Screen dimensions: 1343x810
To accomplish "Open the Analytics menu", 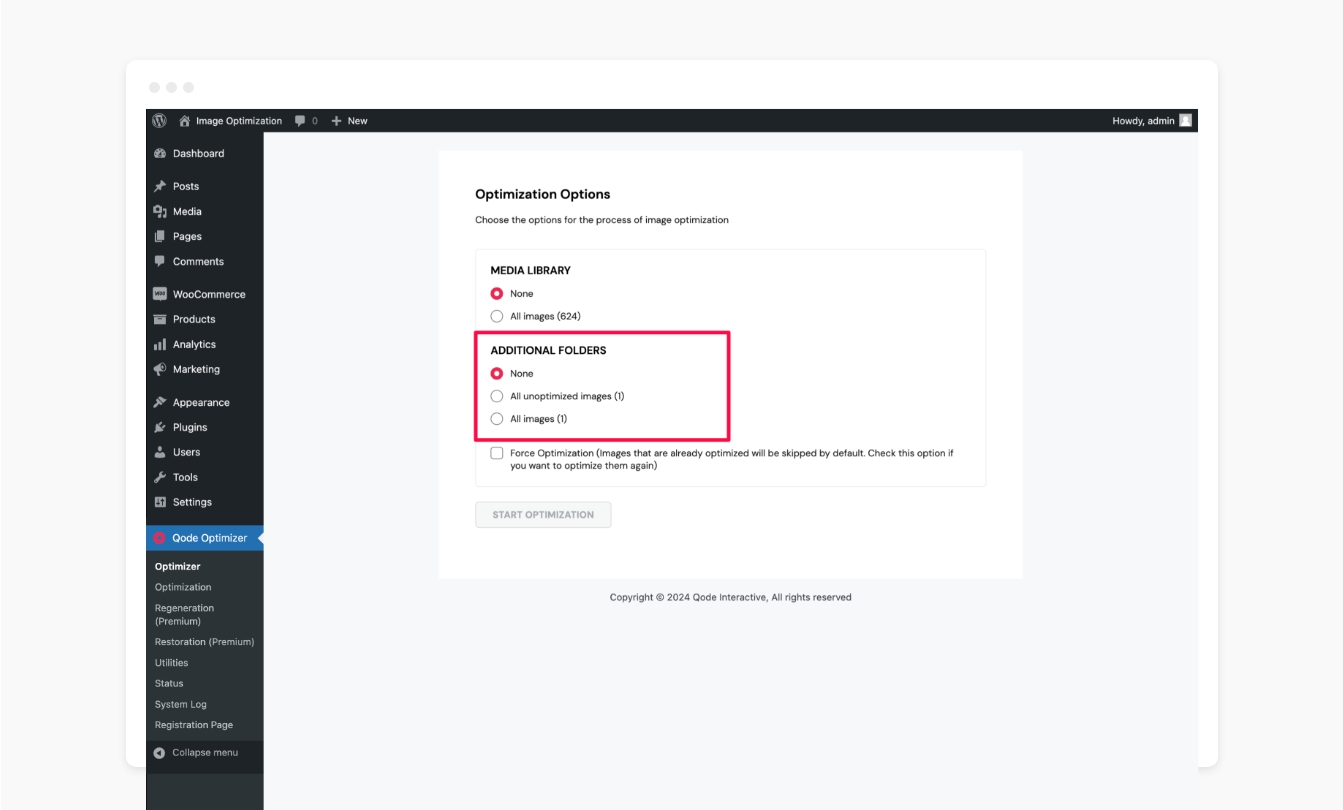I will (x=194, y=344).
